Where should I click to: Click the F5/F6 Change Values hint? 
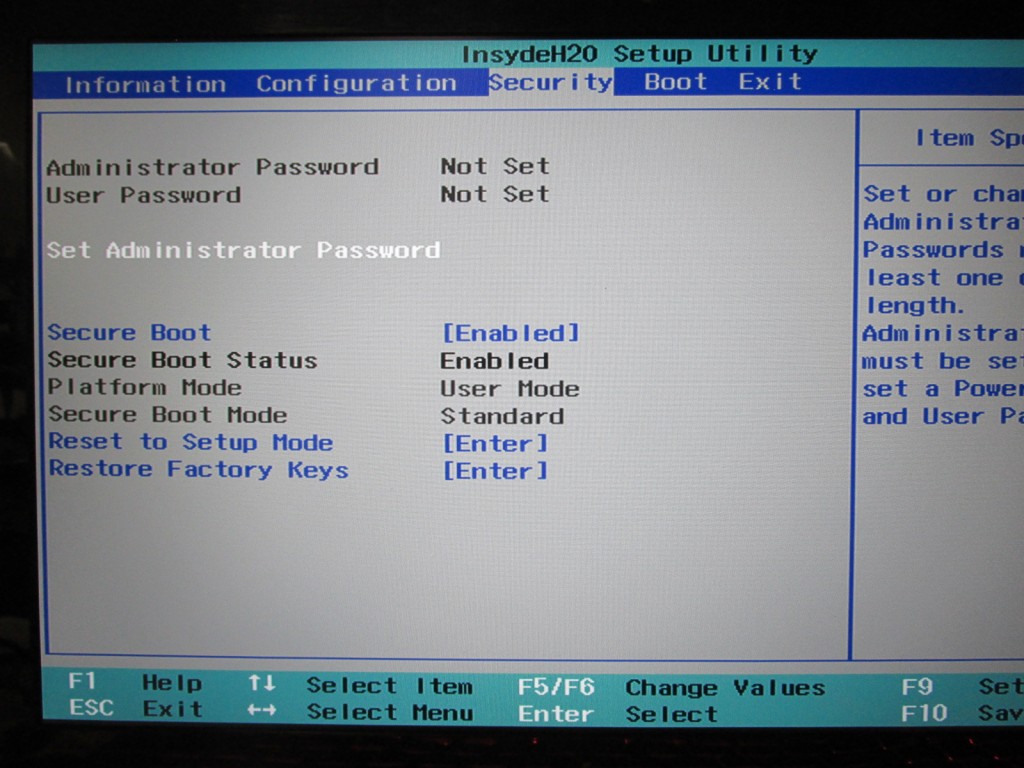tap(671, 687)
